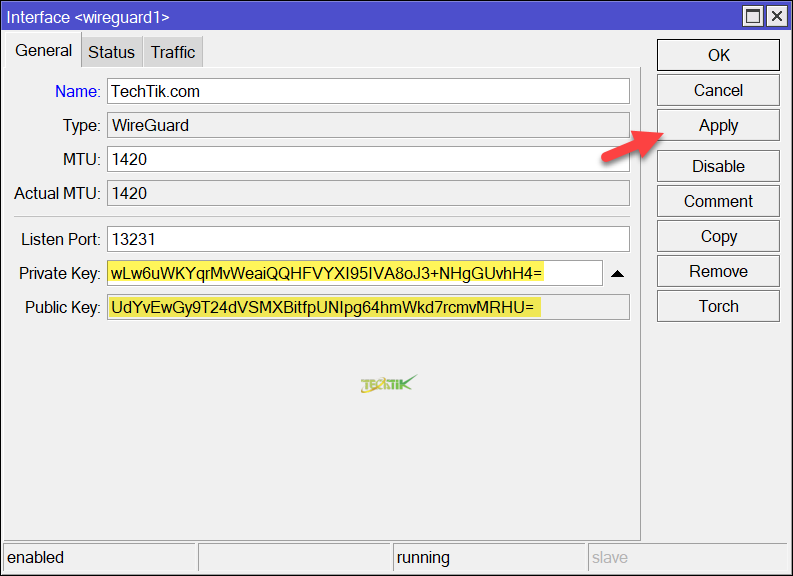Close the Interface window
The width and height of the screenshot is (793, 576).
point(776,16)
